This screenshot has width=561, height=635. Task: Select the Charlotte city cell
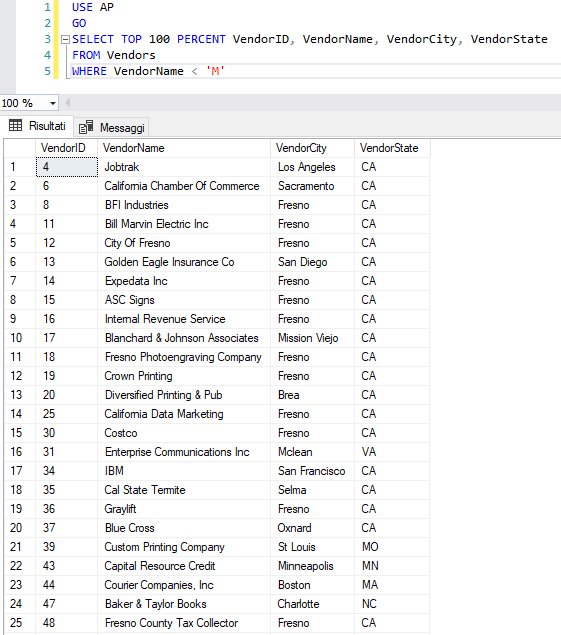point(312,605)
